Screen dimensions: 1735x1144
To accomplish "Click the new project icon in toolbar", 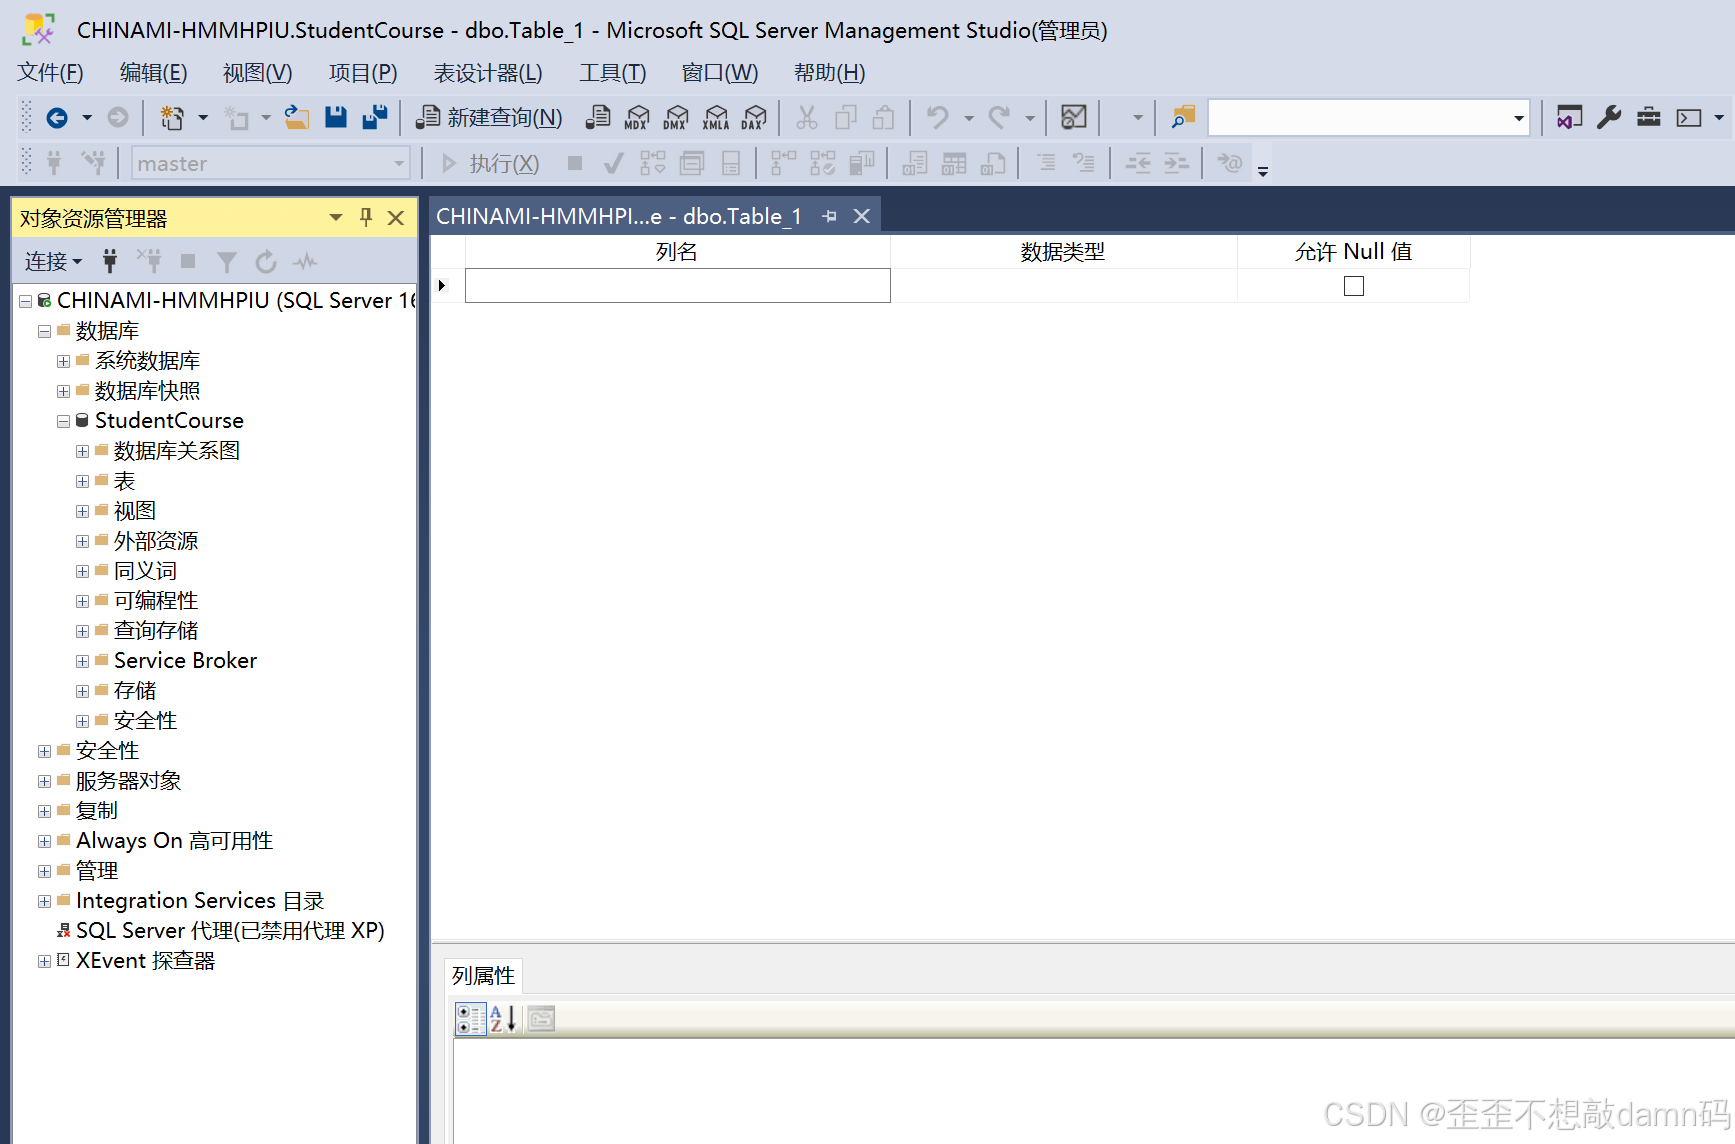I will (172, 118).
